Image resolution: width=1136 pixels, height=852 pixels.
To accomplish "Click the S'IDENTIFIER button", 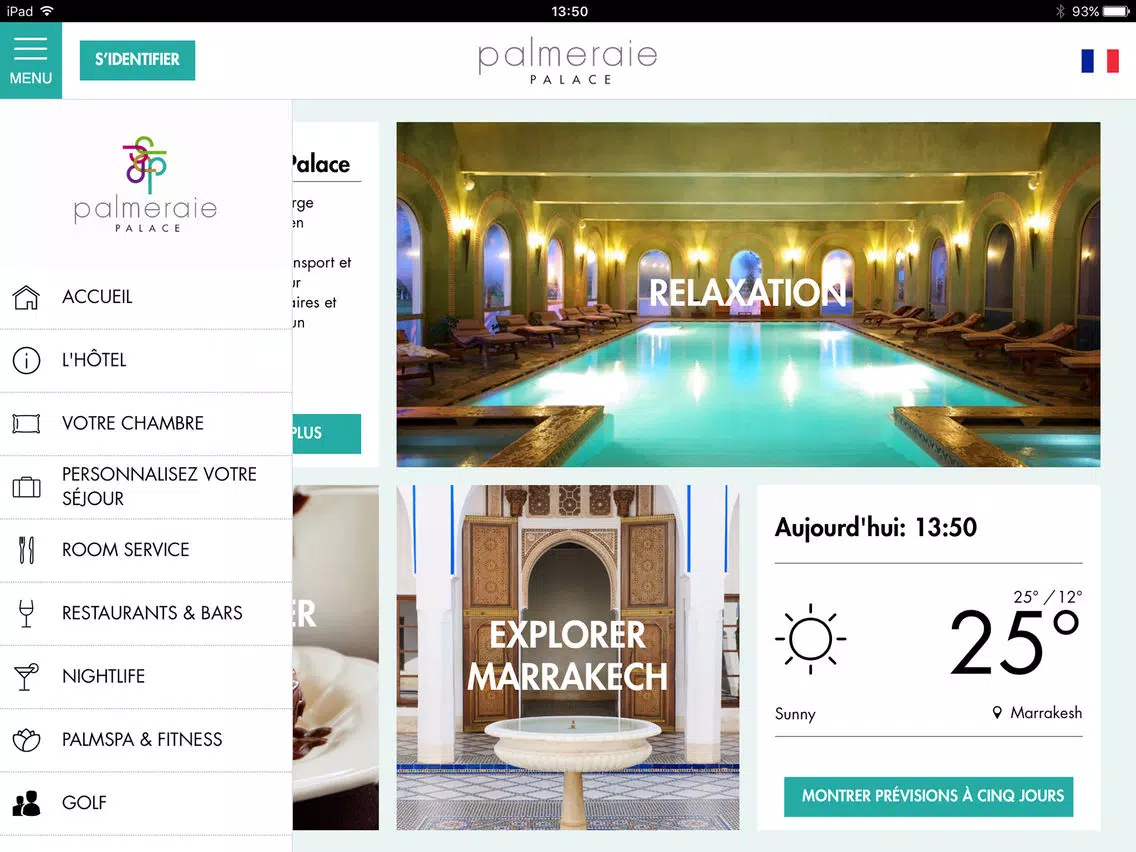I will click(x=137, y=60).
